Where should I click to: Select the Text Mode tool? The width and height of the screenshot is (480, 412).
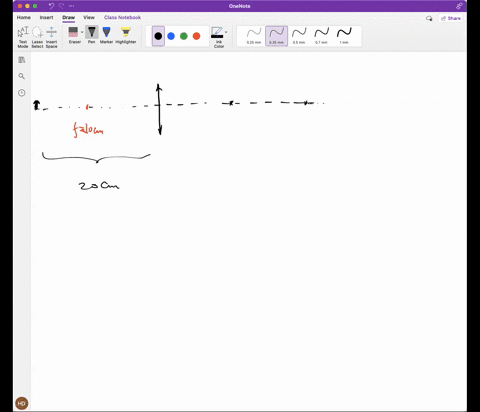[23, 37]
